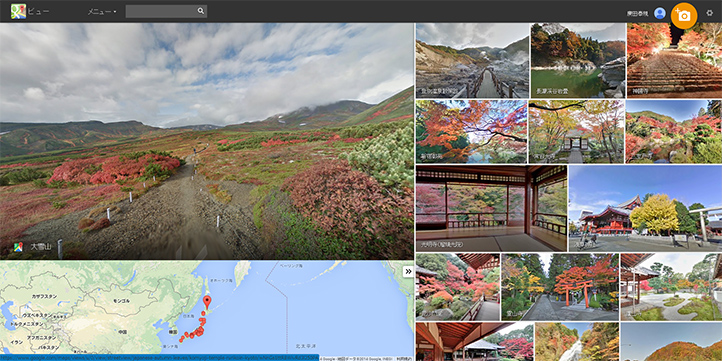Open the blue profile avatar
Viewport: 722px width, 361px height.
click(x=660, y=13)
